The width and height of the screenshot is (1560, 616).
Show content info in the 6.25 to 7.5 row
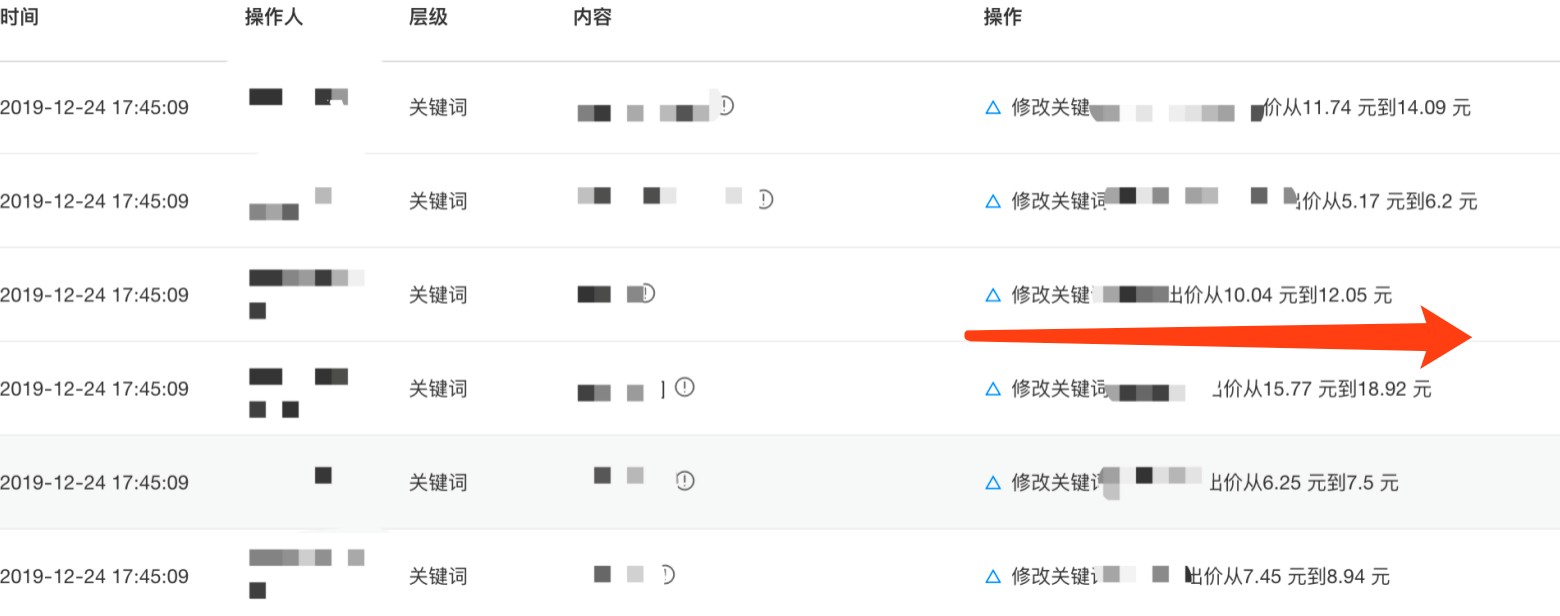(x=684, y=481)
